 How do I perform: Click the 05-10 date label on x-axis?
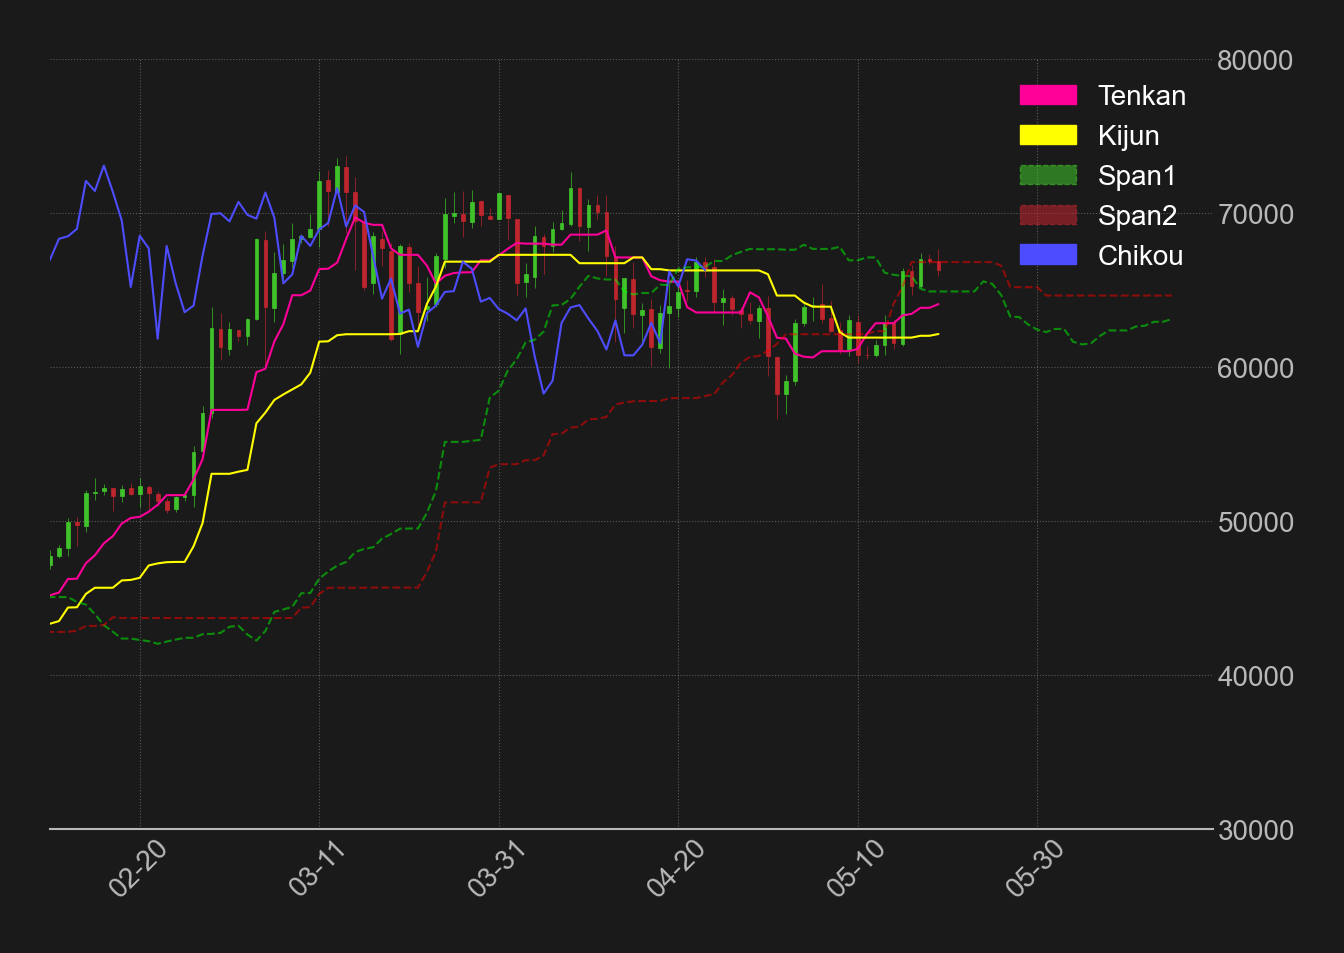(856, 868)
